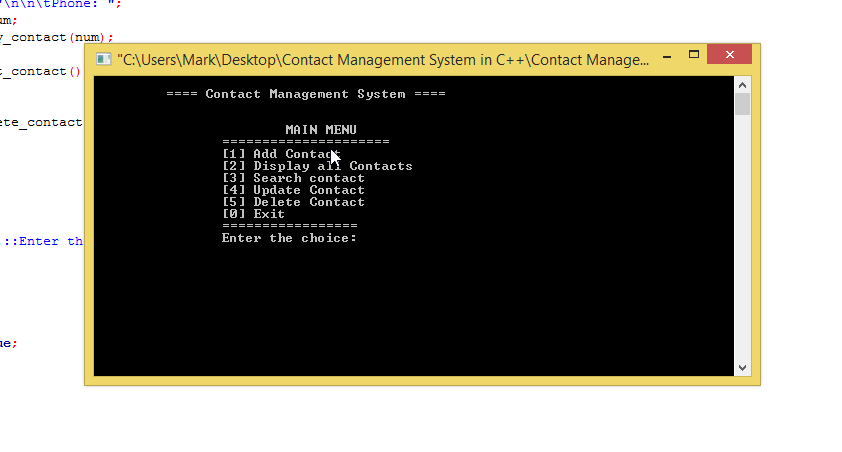Click the "[5] Delete Contact" option
Image resolution: width=842 pixels, height=452 pixels.
point(293,202)
